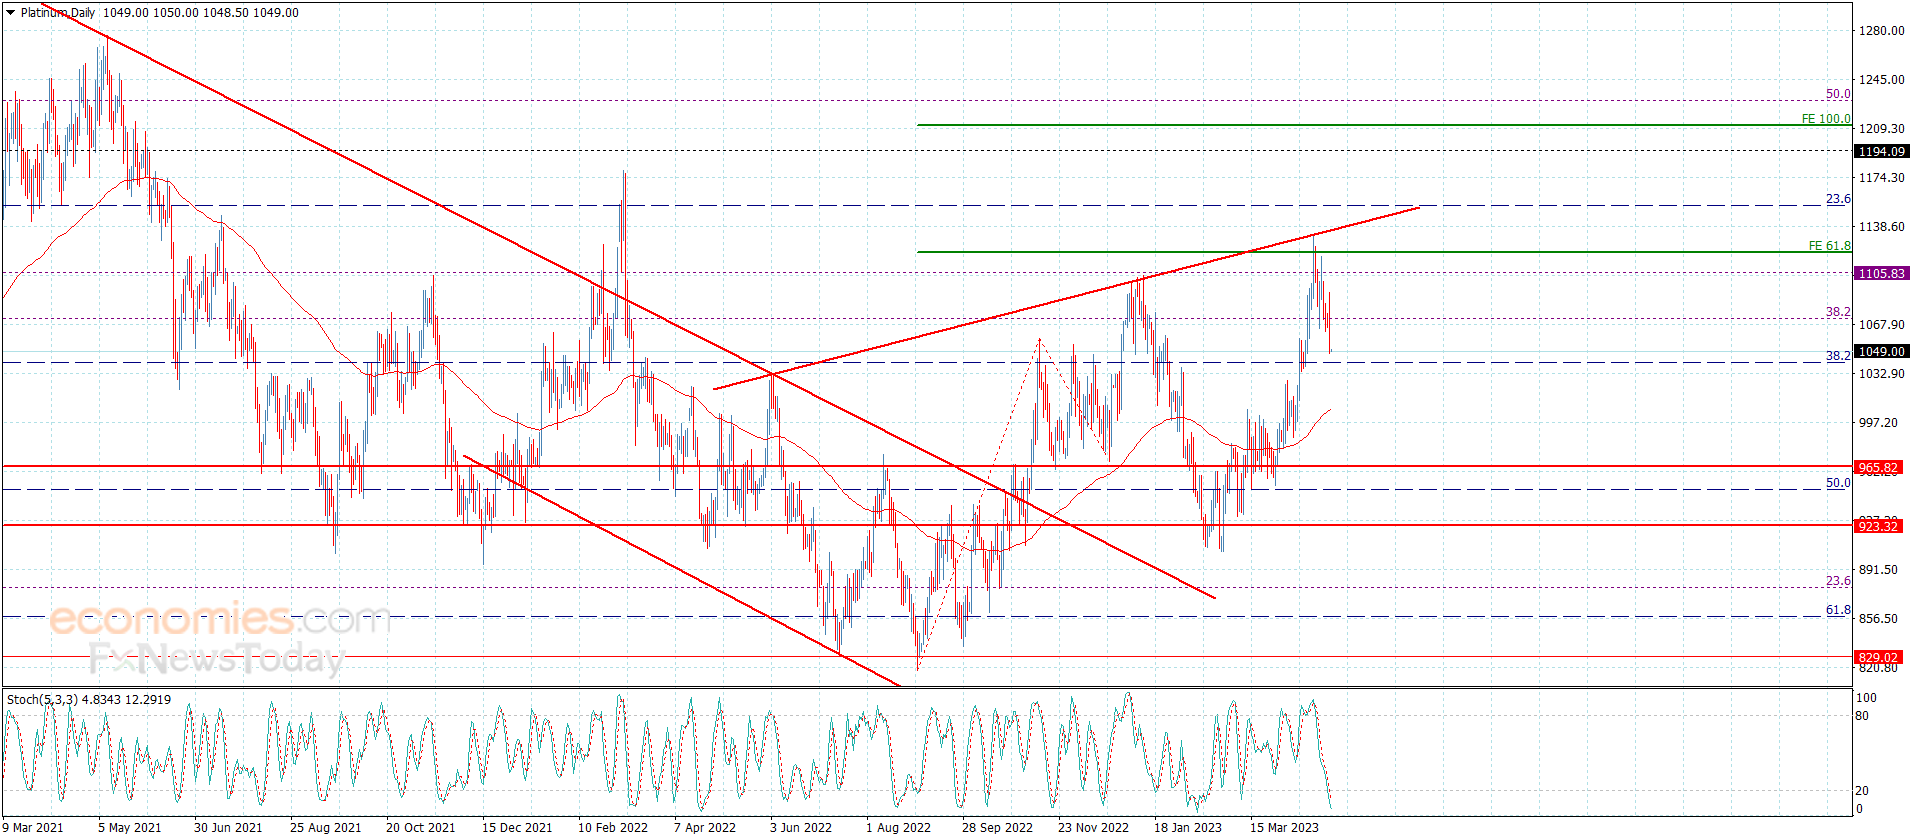
Task: Click the 18 Jan 2023 date label
Action: coord(1187,827)
